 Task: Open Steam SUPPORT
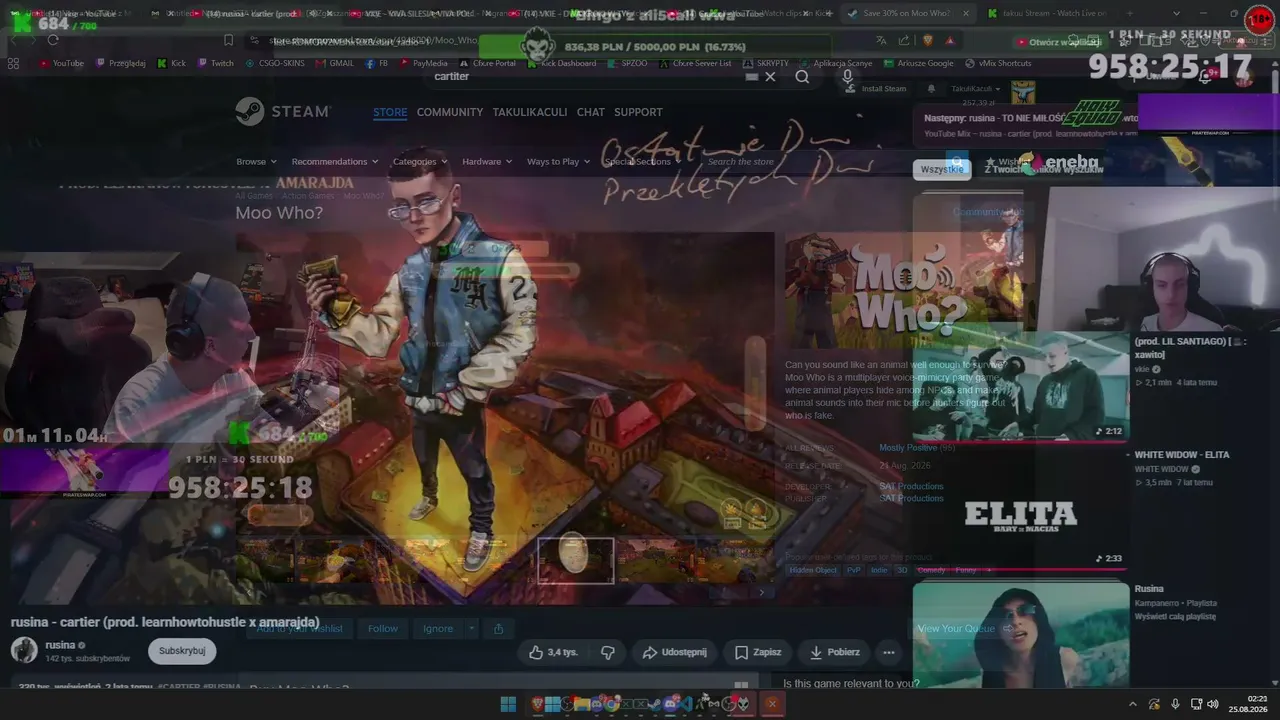coord(638,112)
